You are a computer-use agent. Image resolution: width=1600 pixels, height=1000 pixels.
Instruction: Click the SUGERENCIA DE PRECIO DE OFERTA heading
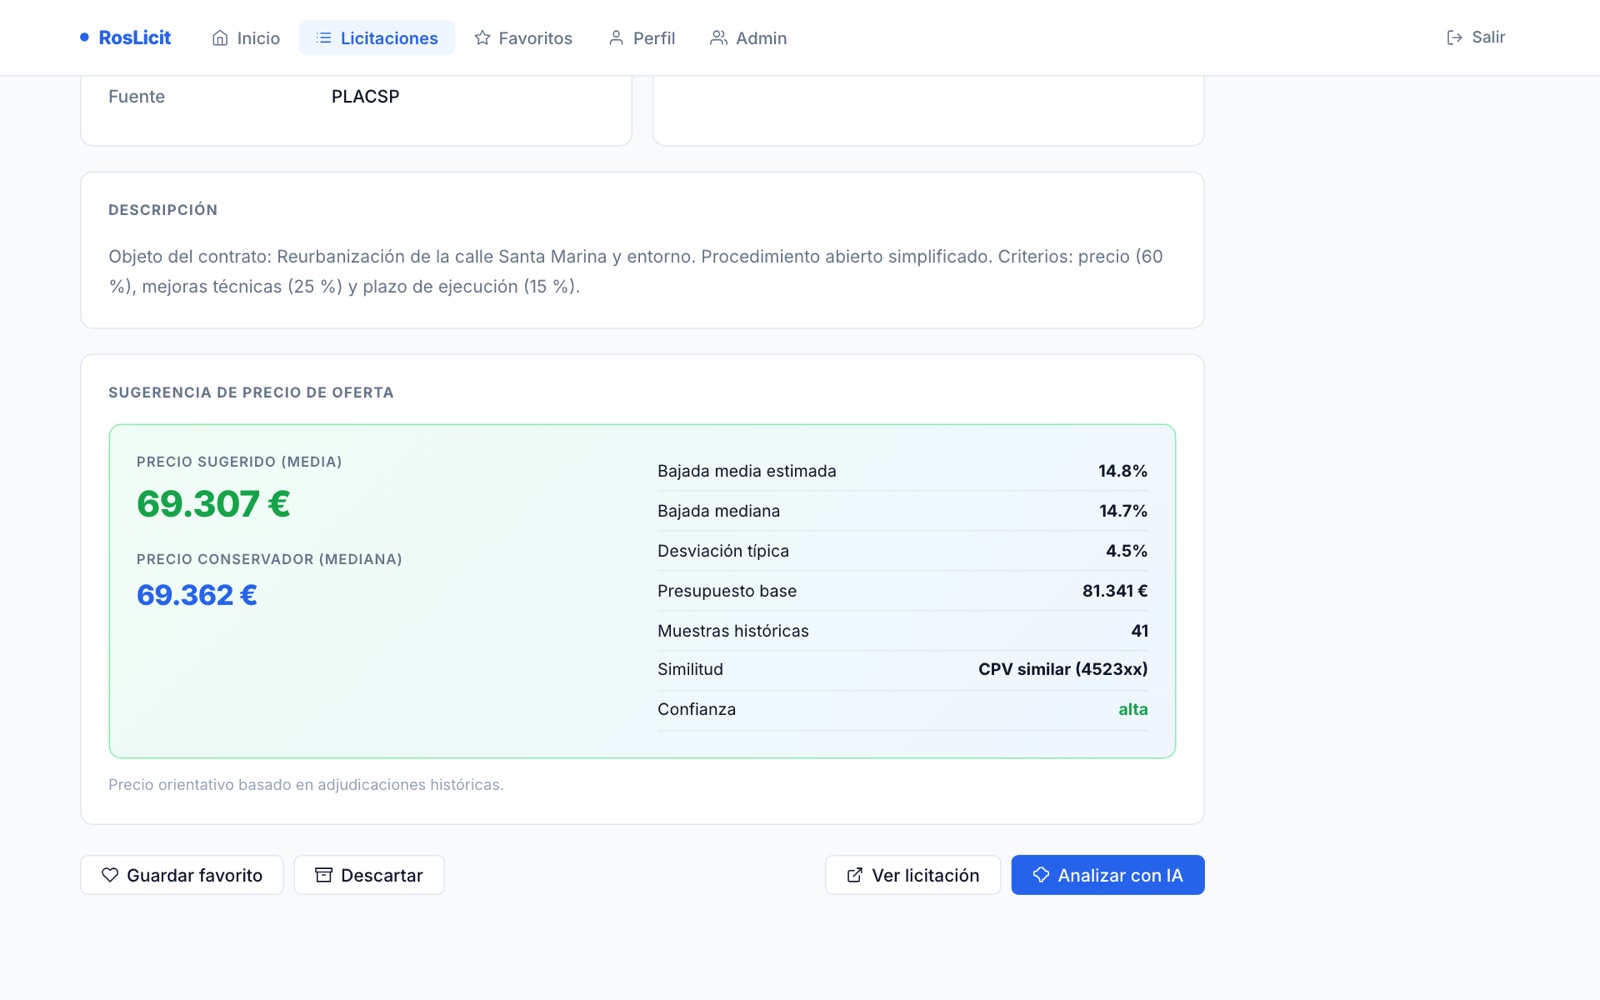[x=251, y=393]
